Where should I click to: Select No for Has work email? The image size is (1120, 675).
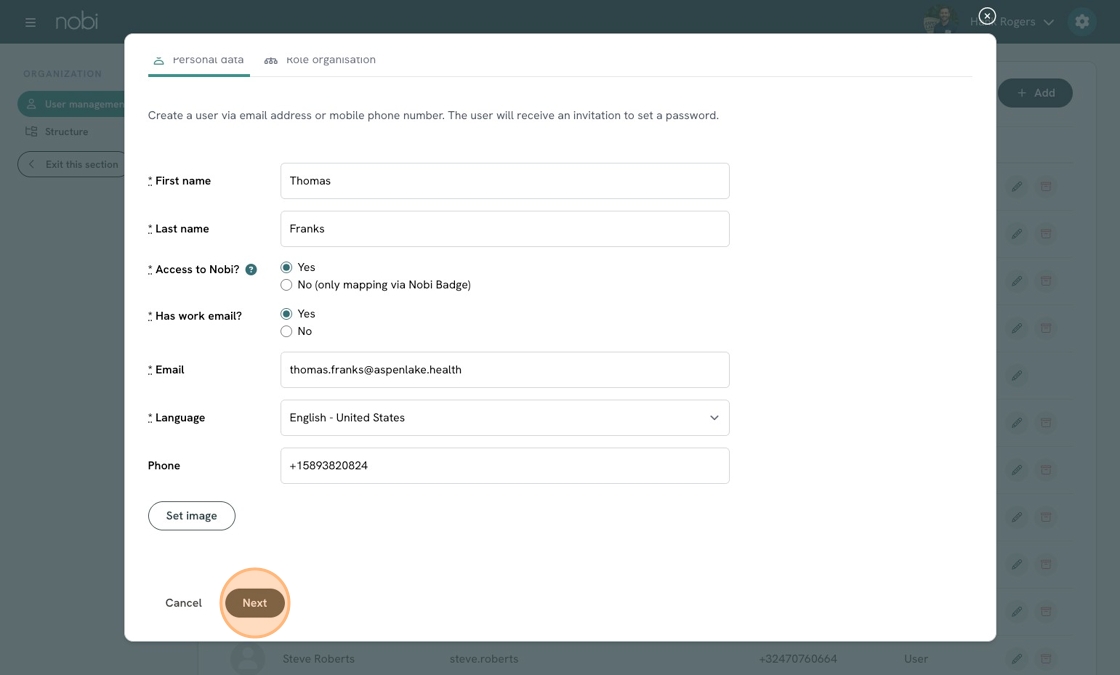point(287,331)
